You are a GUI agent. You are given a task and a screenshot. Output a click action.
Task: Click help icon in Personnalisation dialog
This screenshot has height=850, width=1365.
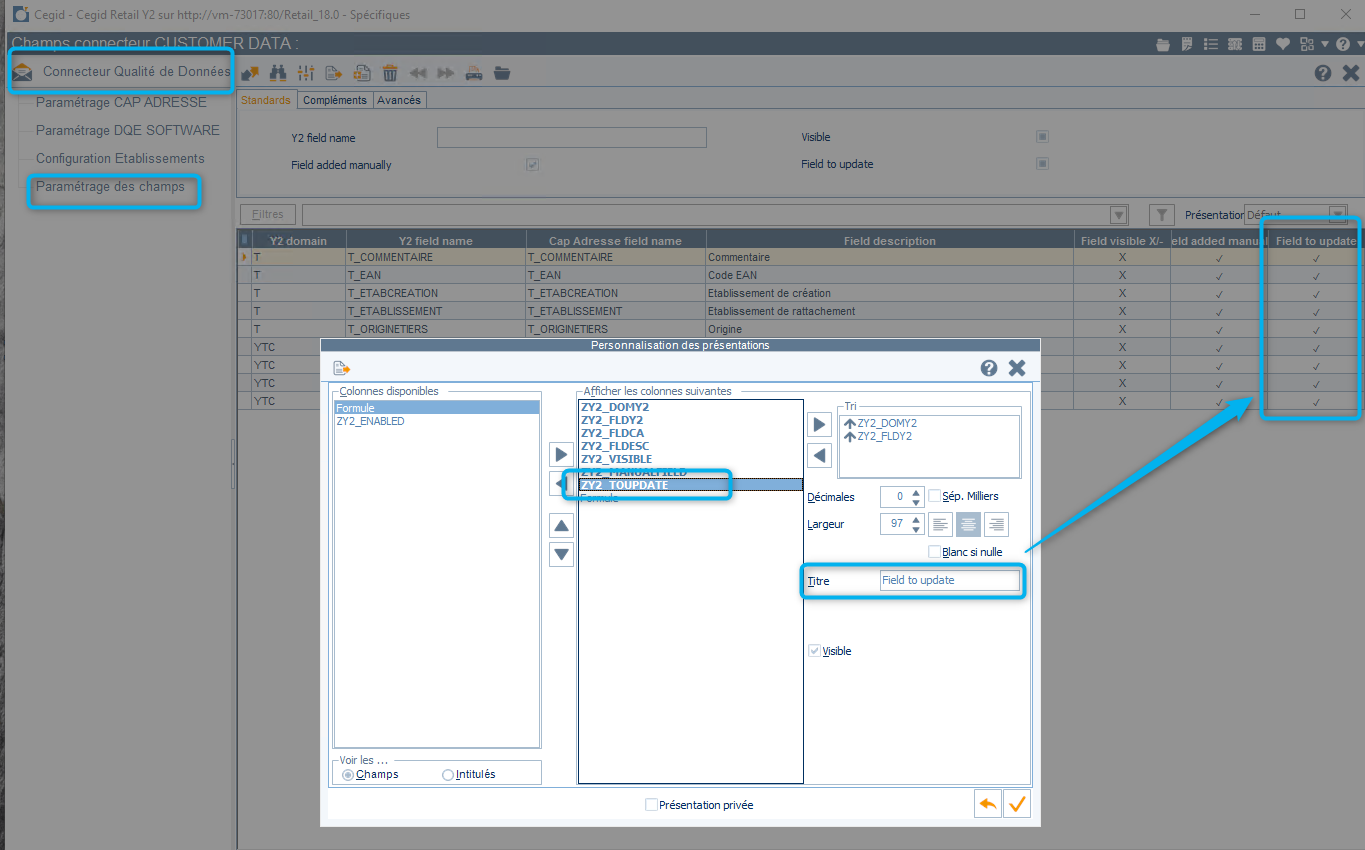pos(989,368)
